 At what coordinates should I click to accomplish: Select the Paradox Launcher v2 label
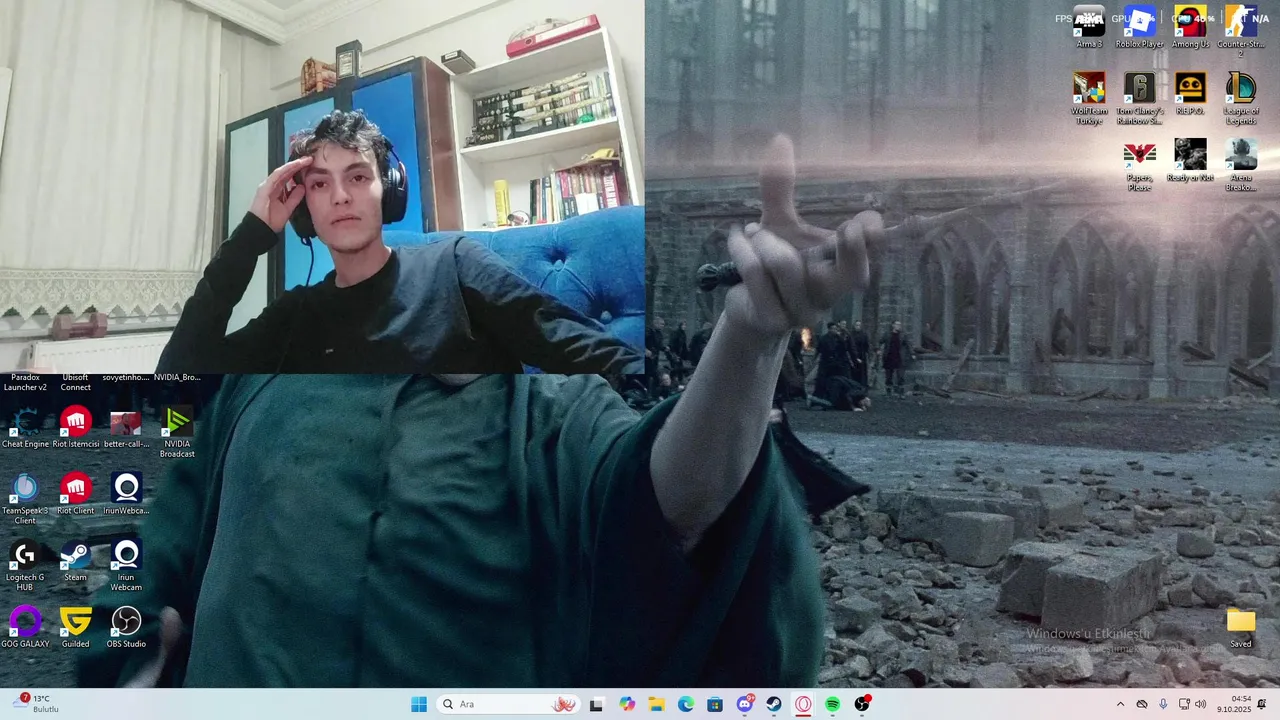pos(25,382)
